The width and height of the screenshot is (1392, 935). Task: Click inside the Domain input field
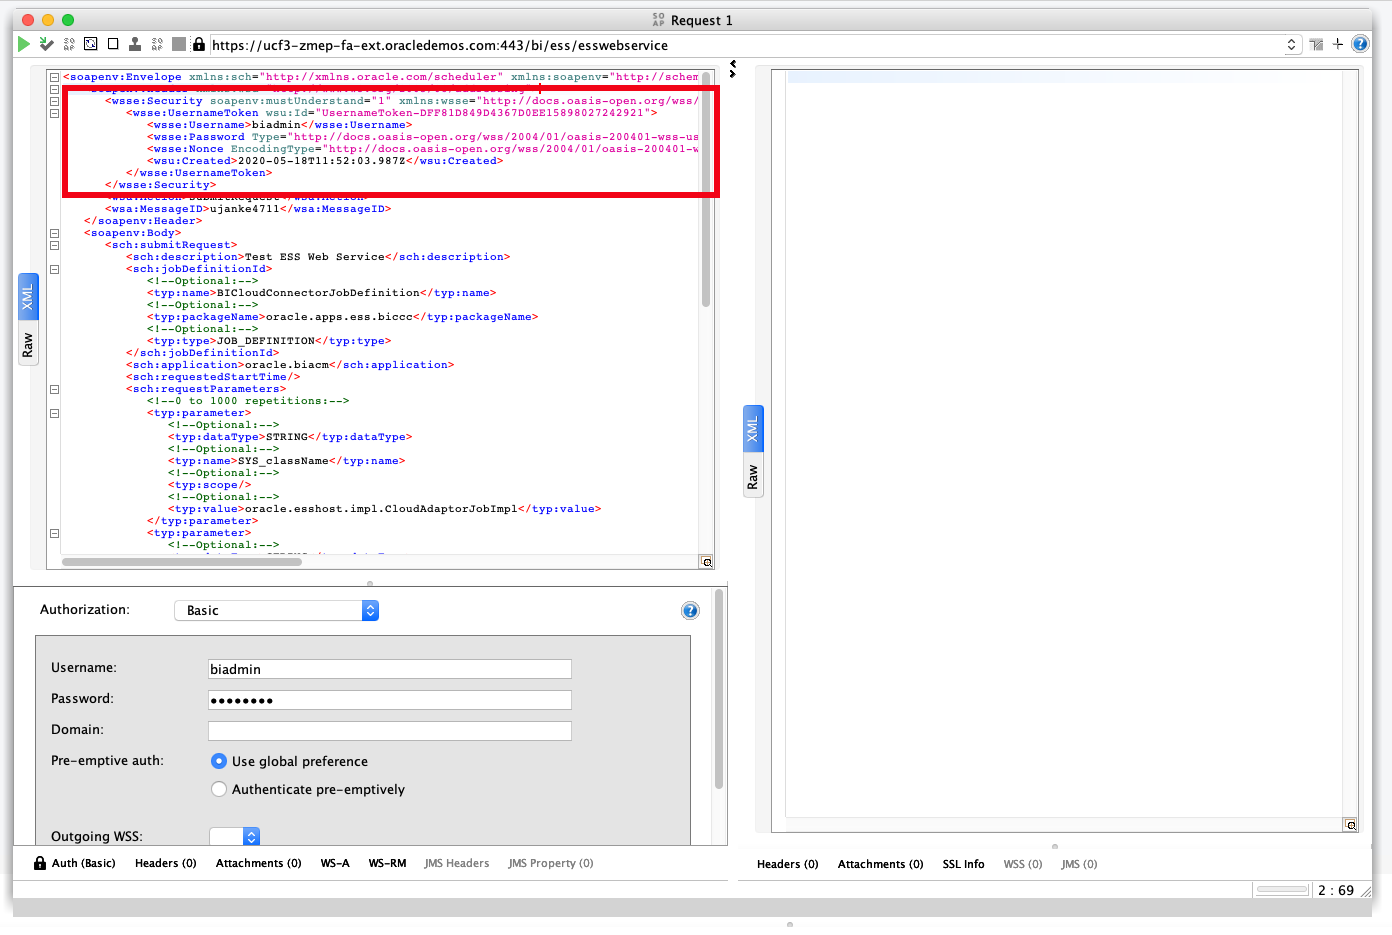pyautogui.click(x=390, y=730)
